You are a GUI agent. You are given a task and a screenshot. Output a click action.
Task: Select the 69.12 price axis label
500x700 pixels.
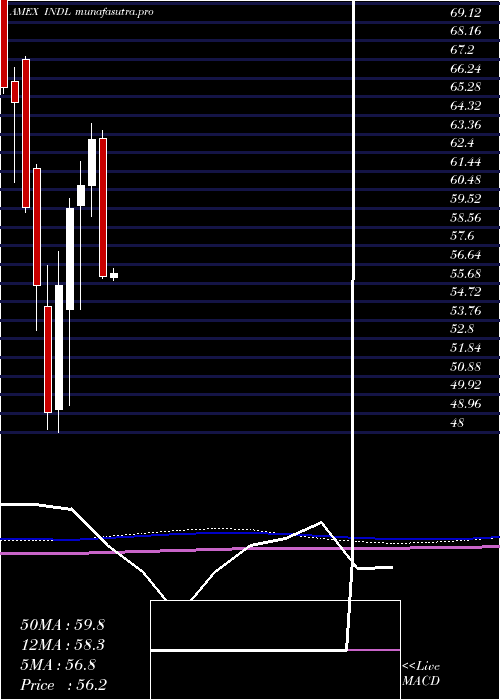(466, 13)
